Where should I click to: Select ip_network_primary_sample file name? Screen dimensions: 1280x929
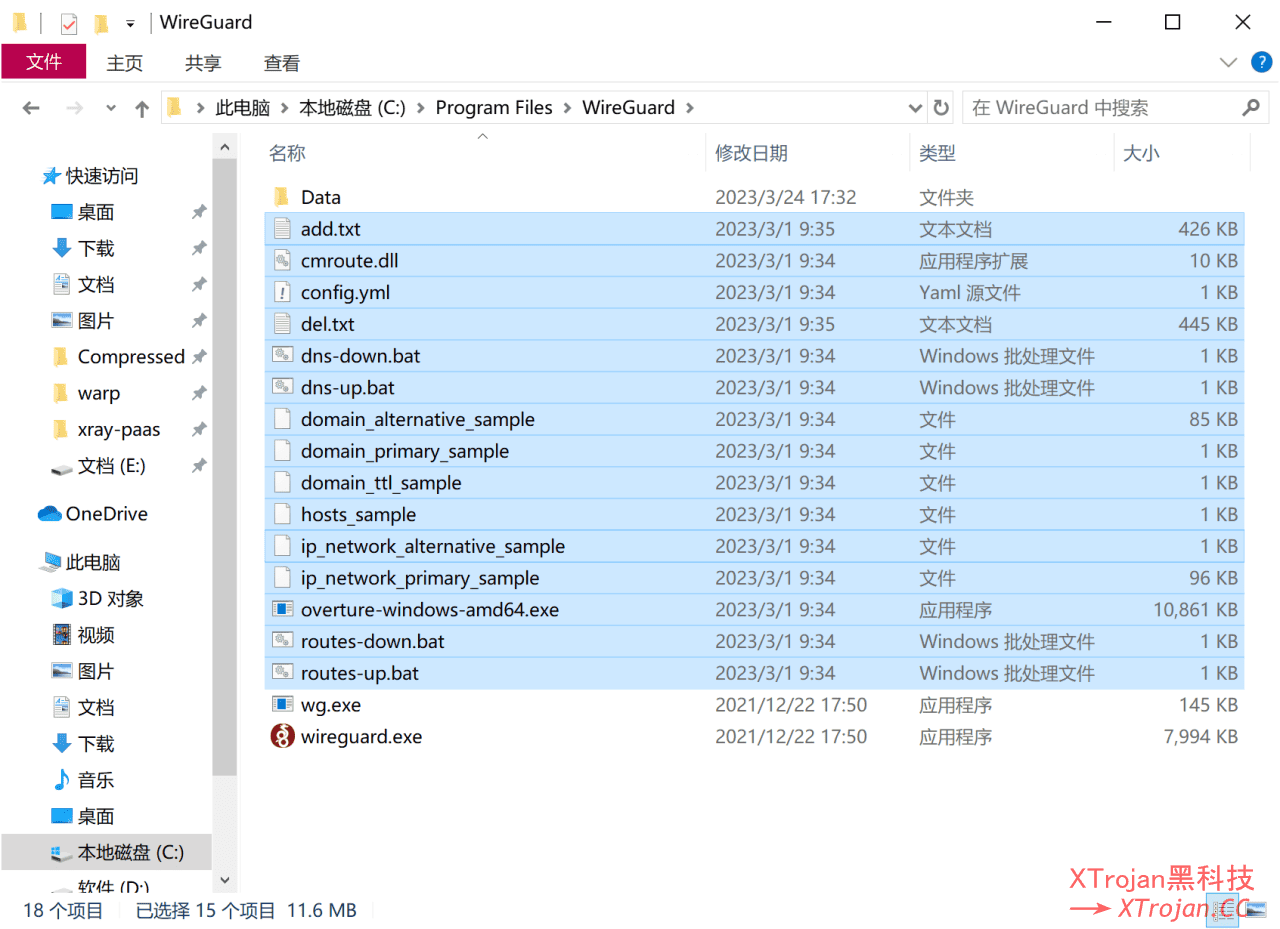420,578
